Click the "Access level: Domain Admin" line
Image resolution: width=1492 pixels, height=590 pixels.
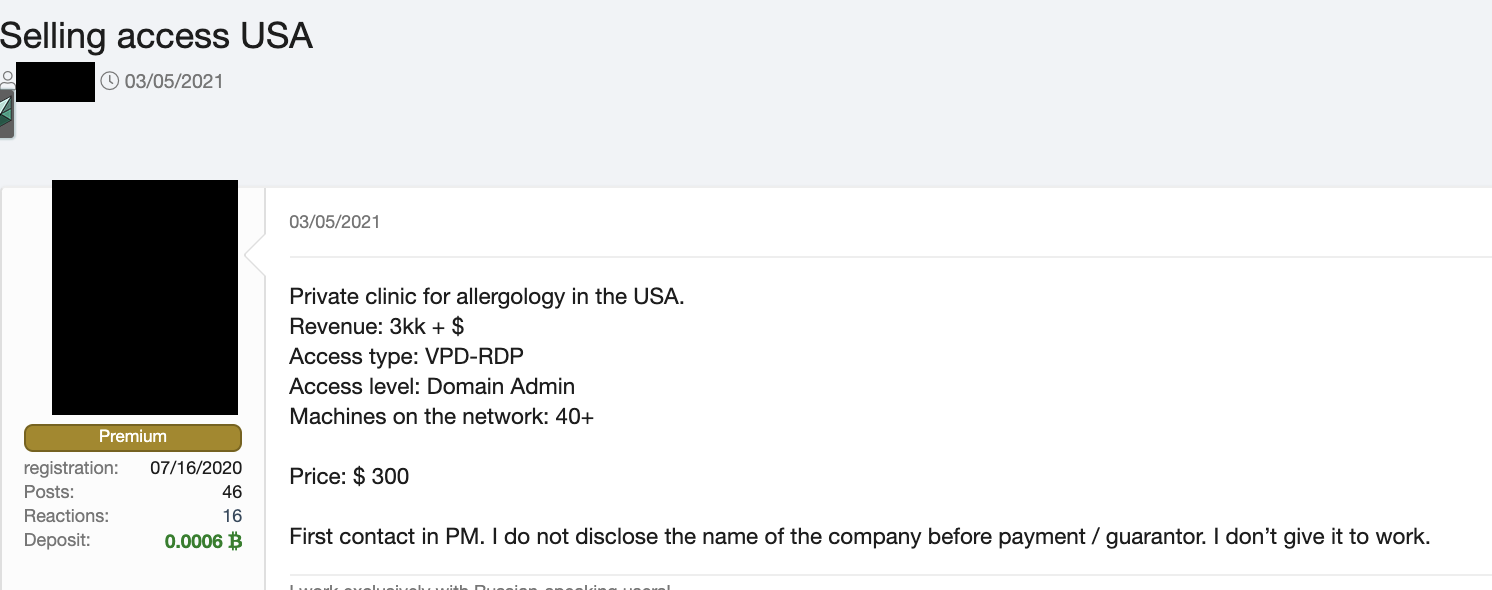[432, 386]
